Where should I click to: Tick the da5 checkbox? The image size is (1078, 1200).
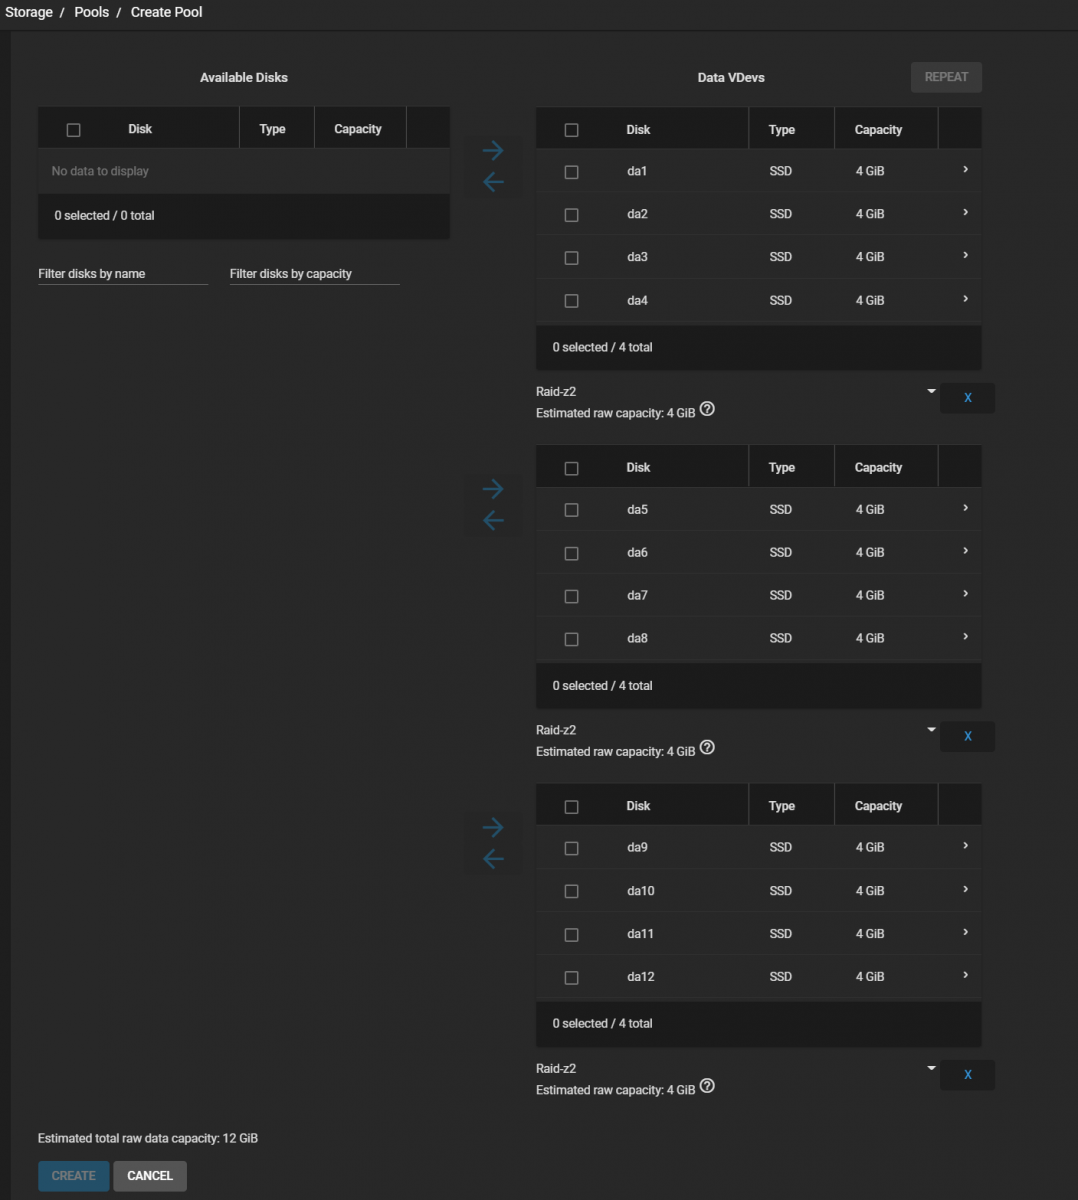pos(571,510)
